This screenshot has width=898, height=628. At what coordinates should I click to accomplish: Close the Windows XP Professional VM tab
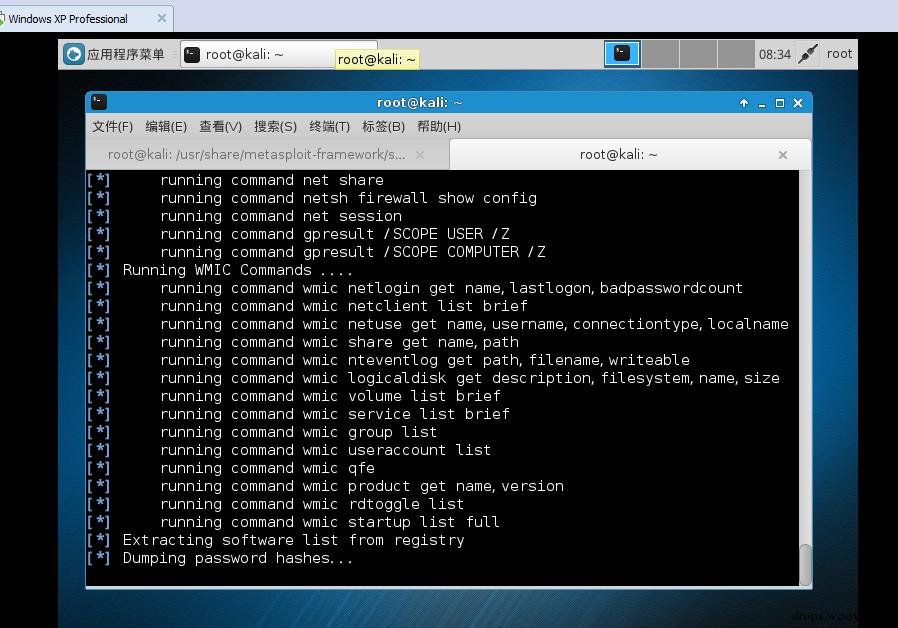162,18
